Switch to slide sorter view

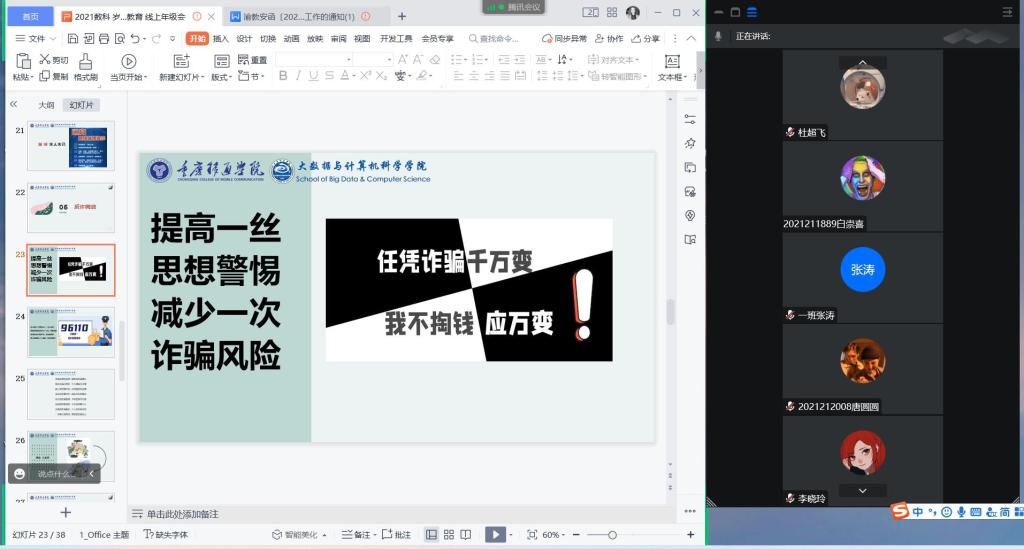tap(449, 535)
